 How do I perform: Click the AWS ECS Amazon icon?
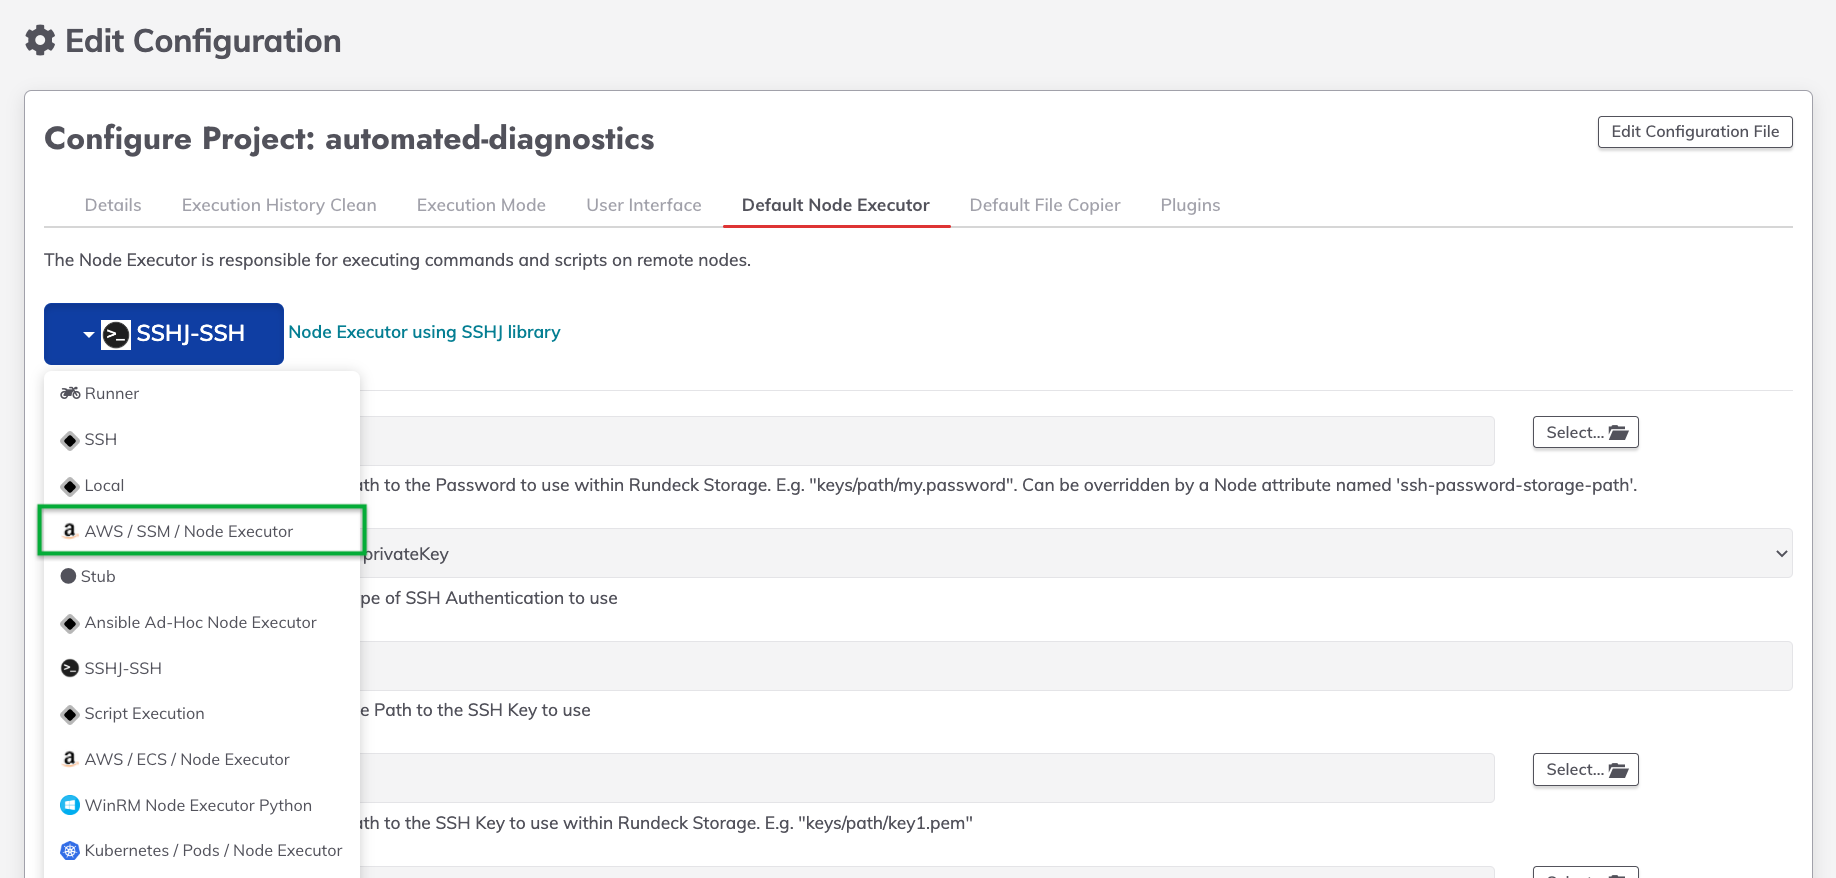[70, 759]
